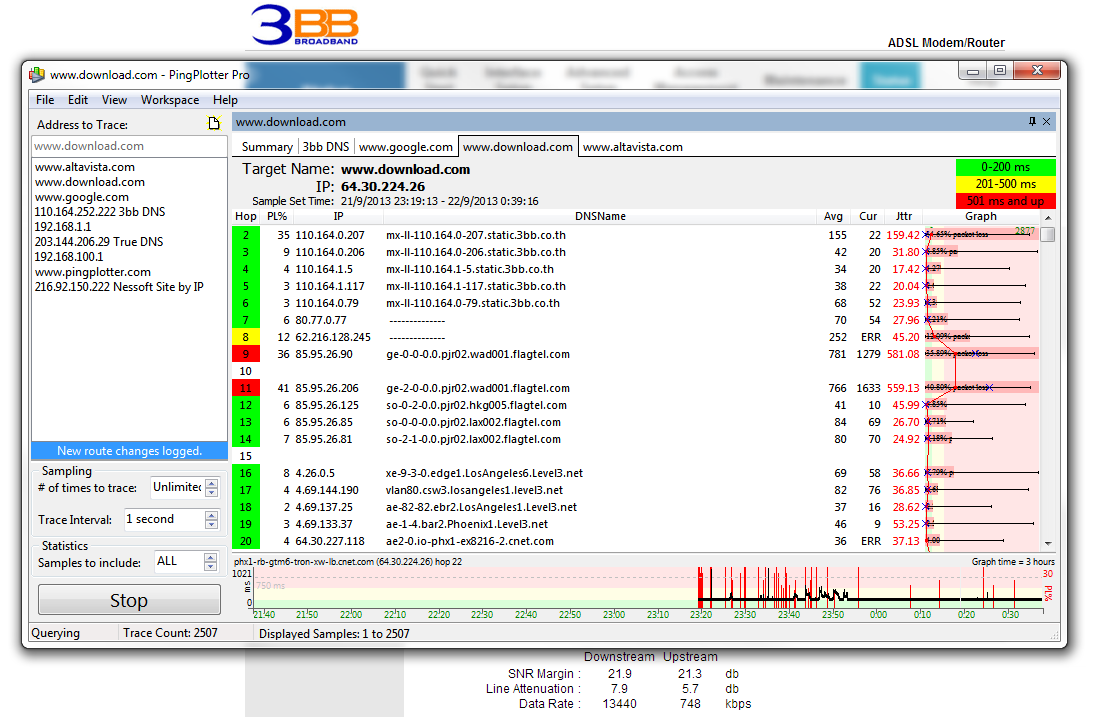The width and height of the screenshot is (1099, 717).
Task: Click the New route changes logged notice
Action: click(x=130, y=451)
